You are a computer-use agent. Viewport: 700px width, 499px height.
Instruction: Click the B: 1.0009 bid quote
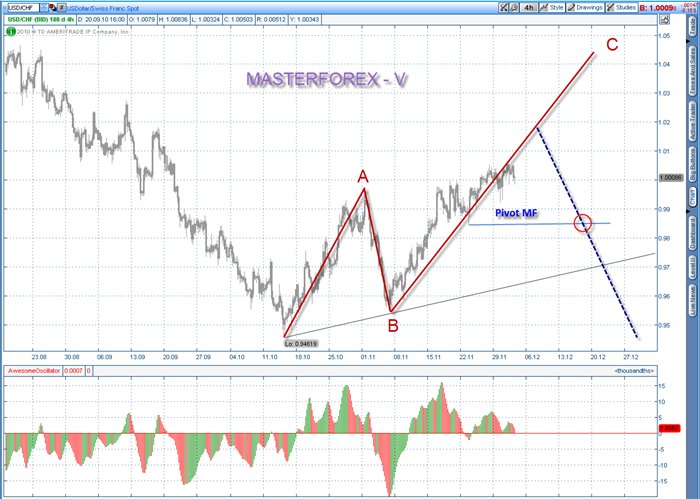click(657, 8)
